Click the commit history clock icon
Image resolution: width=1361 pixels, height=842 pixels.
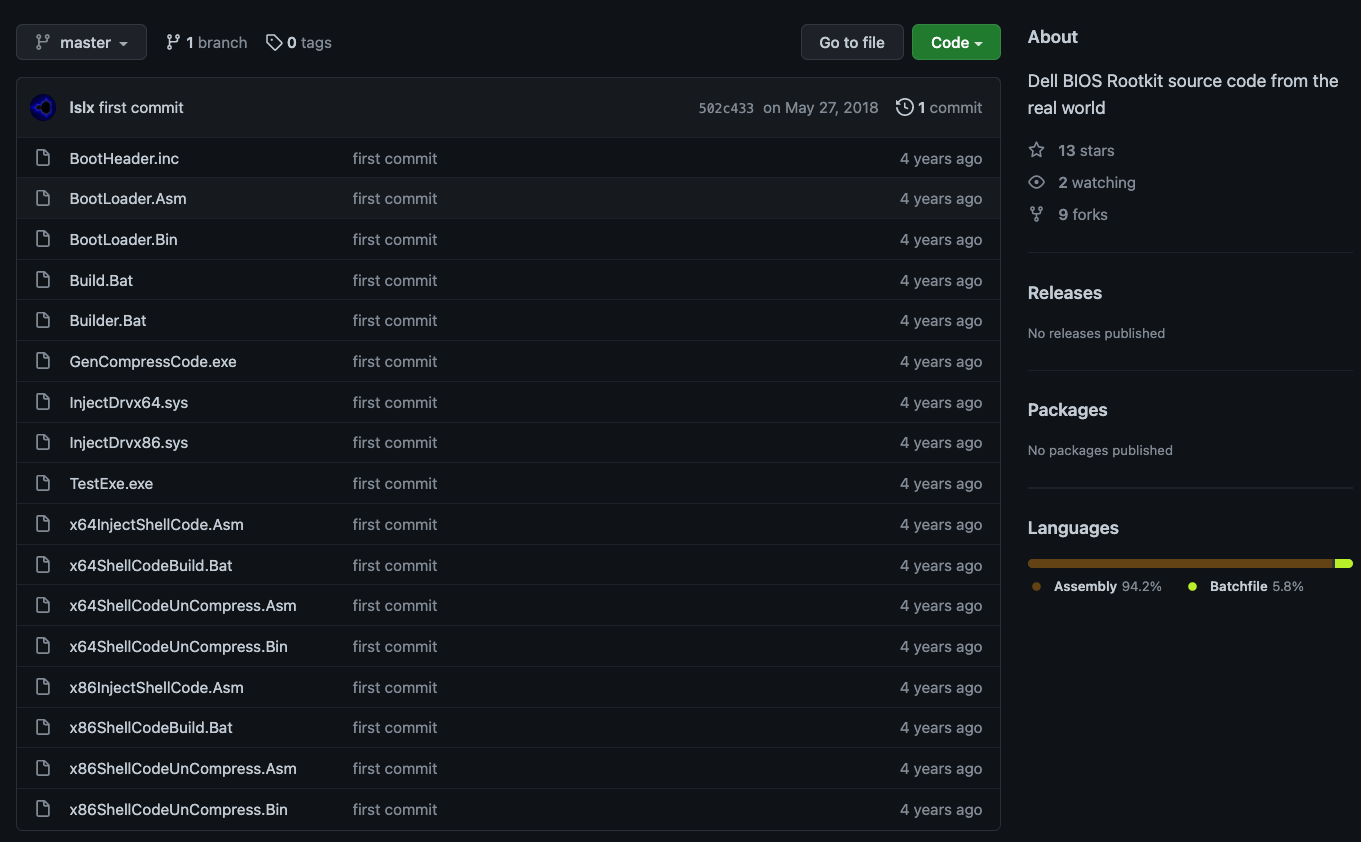pos(904,107)
